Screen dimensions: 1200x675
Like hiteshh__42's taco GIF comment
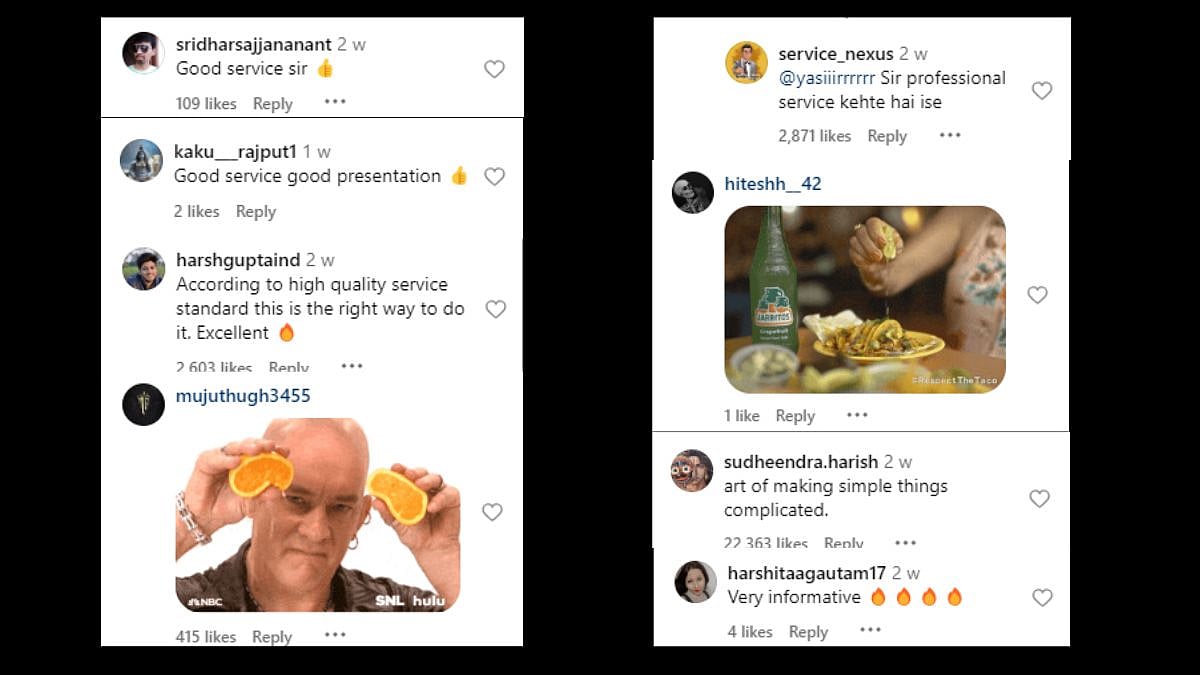[1038, 295]
